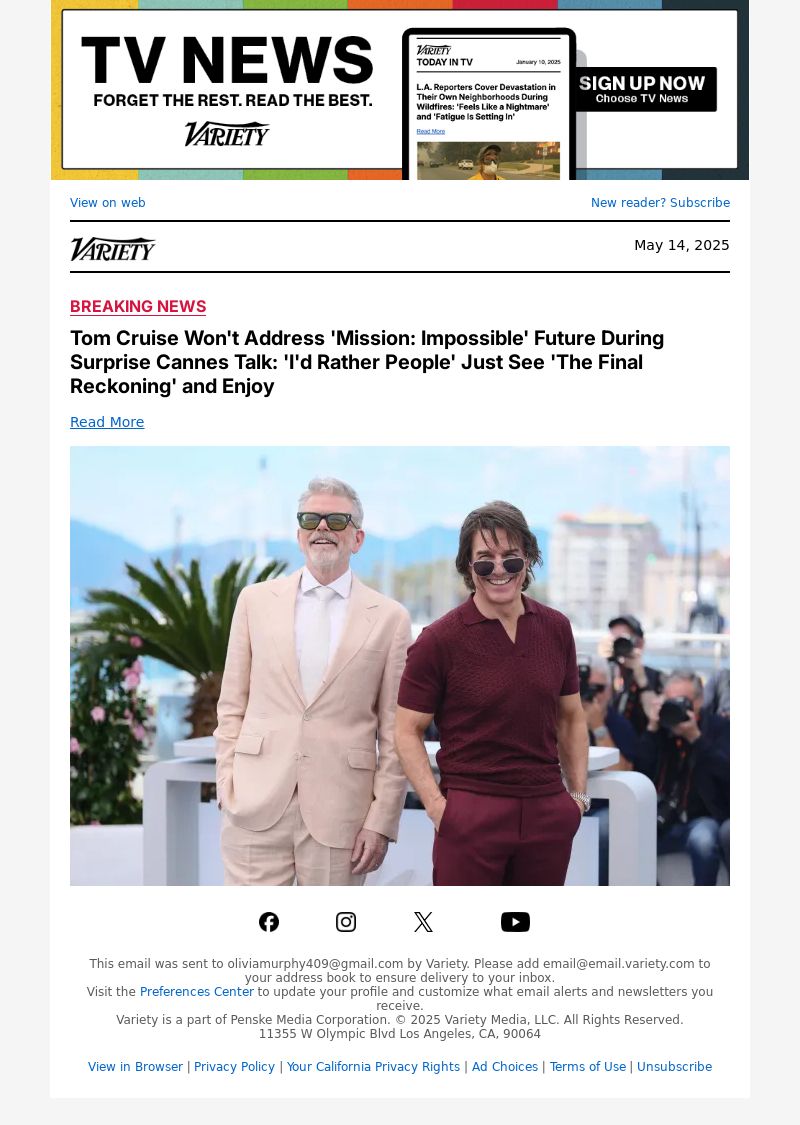Click the Unsubscribe link
This screenshot has height=1125, width=800.
tap(674, 1067)
